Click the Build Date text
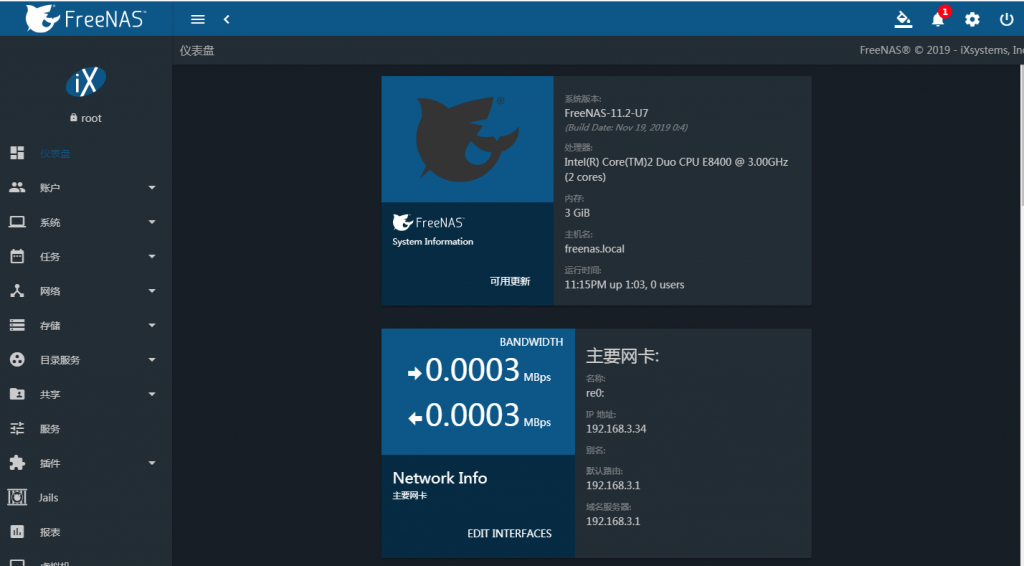Screen dimensions: 1024x566 tap(626, 127)
